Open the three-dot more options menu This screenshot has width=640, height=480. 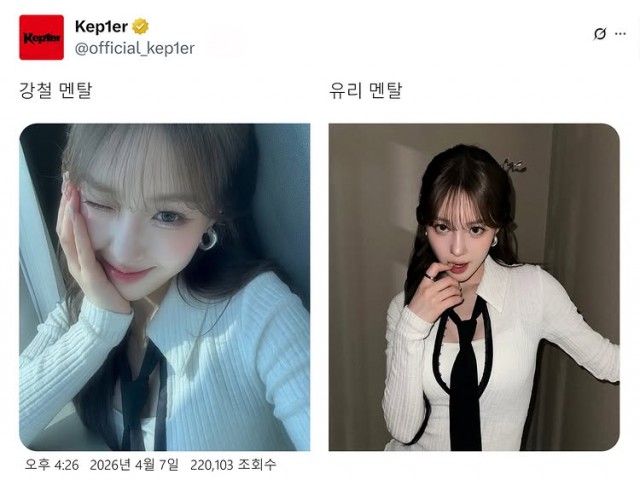(x=620, y=34)
